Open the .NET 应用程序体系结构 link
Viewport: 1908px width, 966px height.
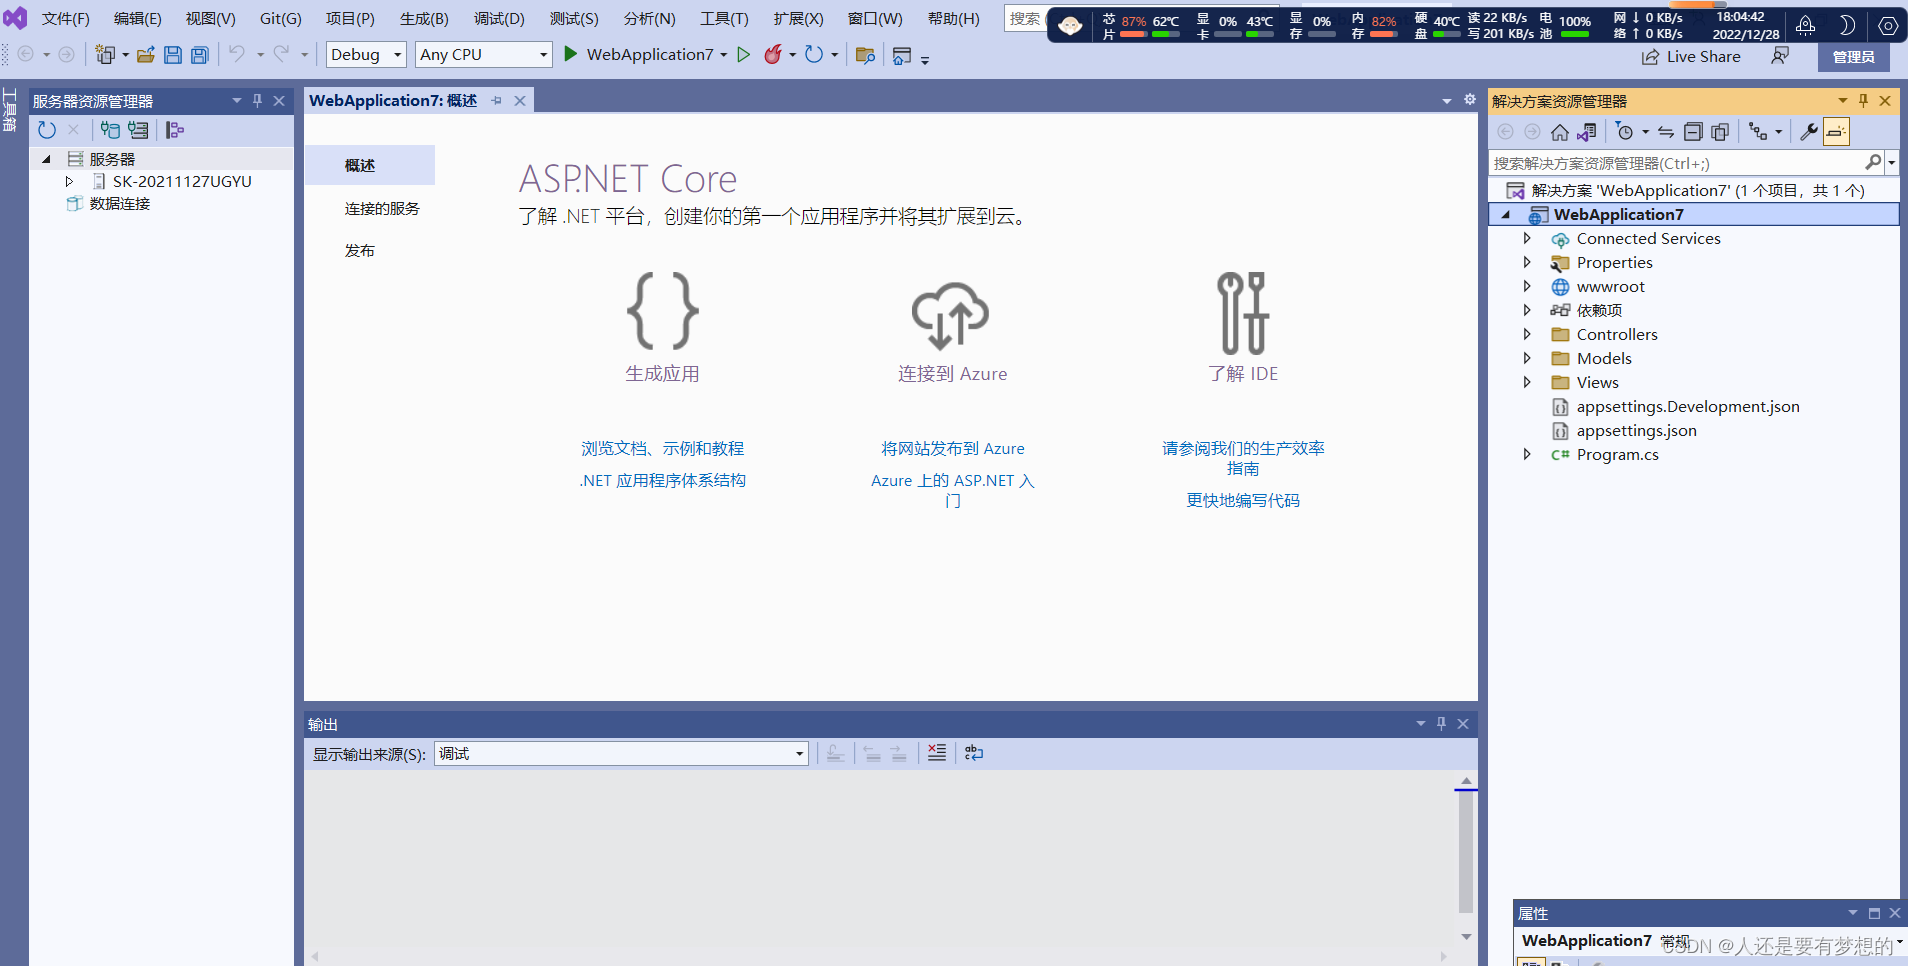coord(663,481)
